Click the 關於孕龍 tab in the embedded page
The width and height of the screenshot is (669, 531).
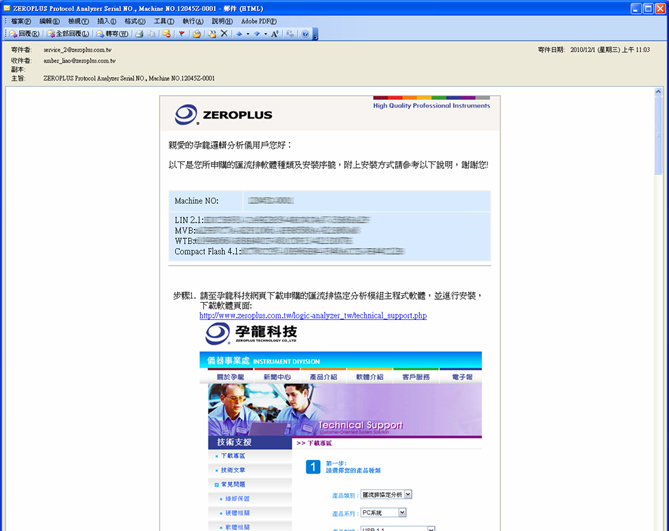[x=230, y=377]
